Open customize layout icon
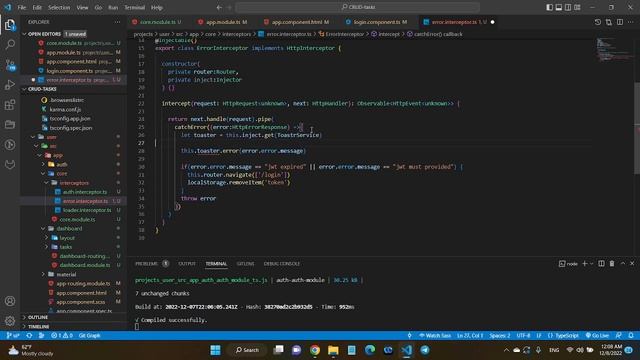 pos(577,7)
